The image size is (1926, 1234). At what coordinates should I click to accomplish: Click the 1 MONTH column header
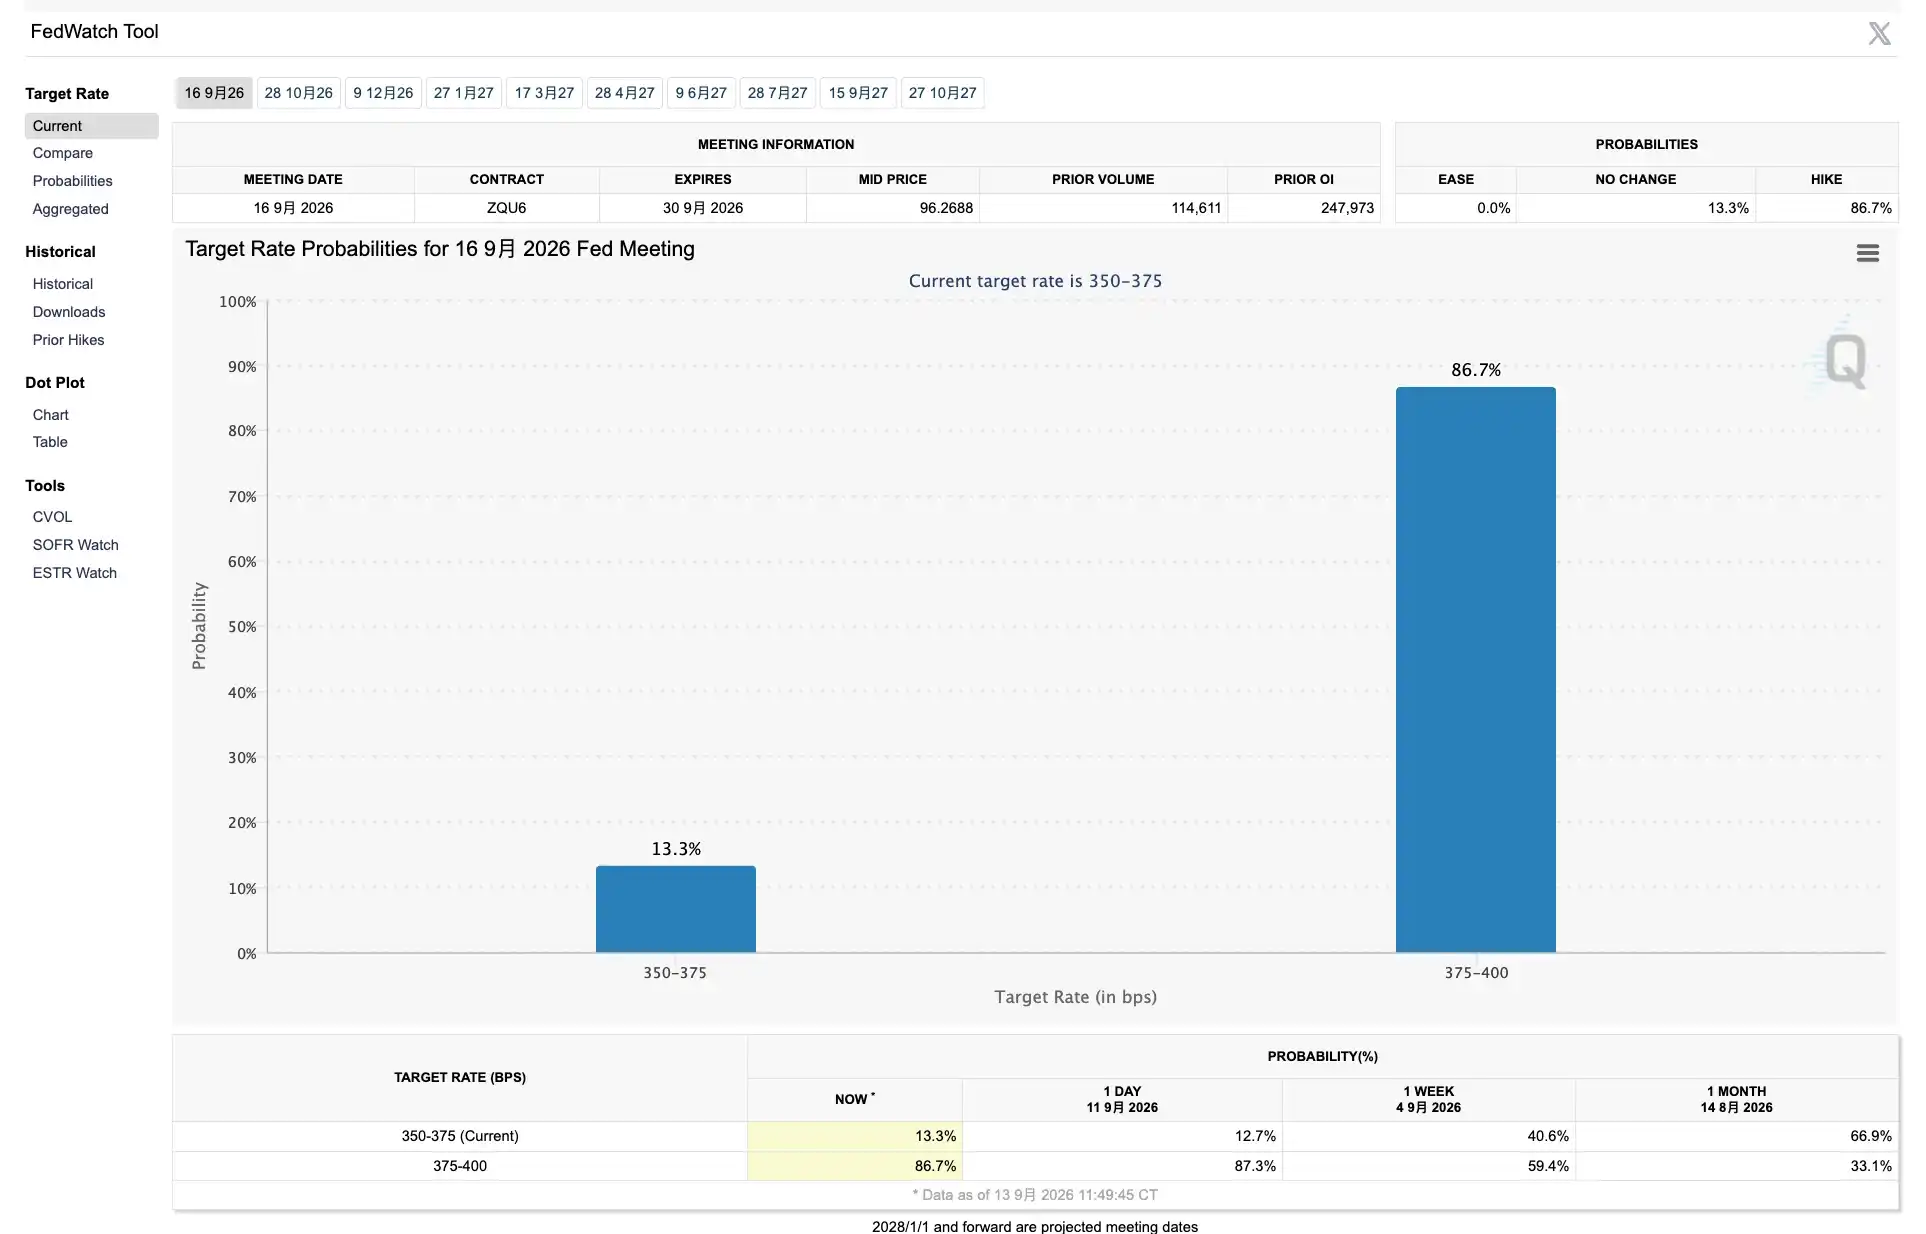pyautogui.click(x=1737, y=1099)
